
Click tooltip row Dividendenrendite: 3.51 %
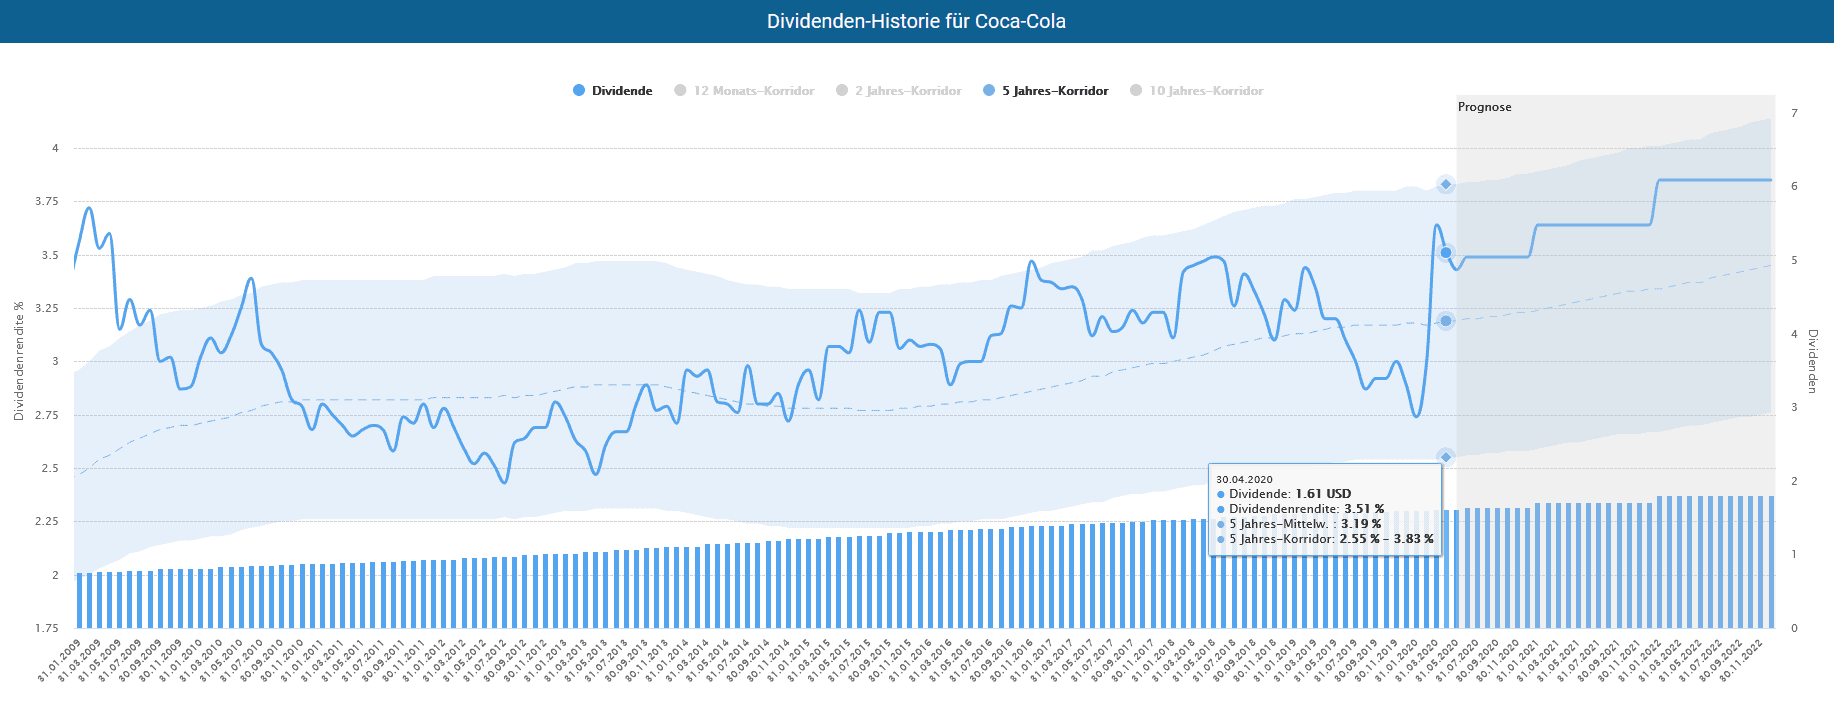tap(1300, 509)
